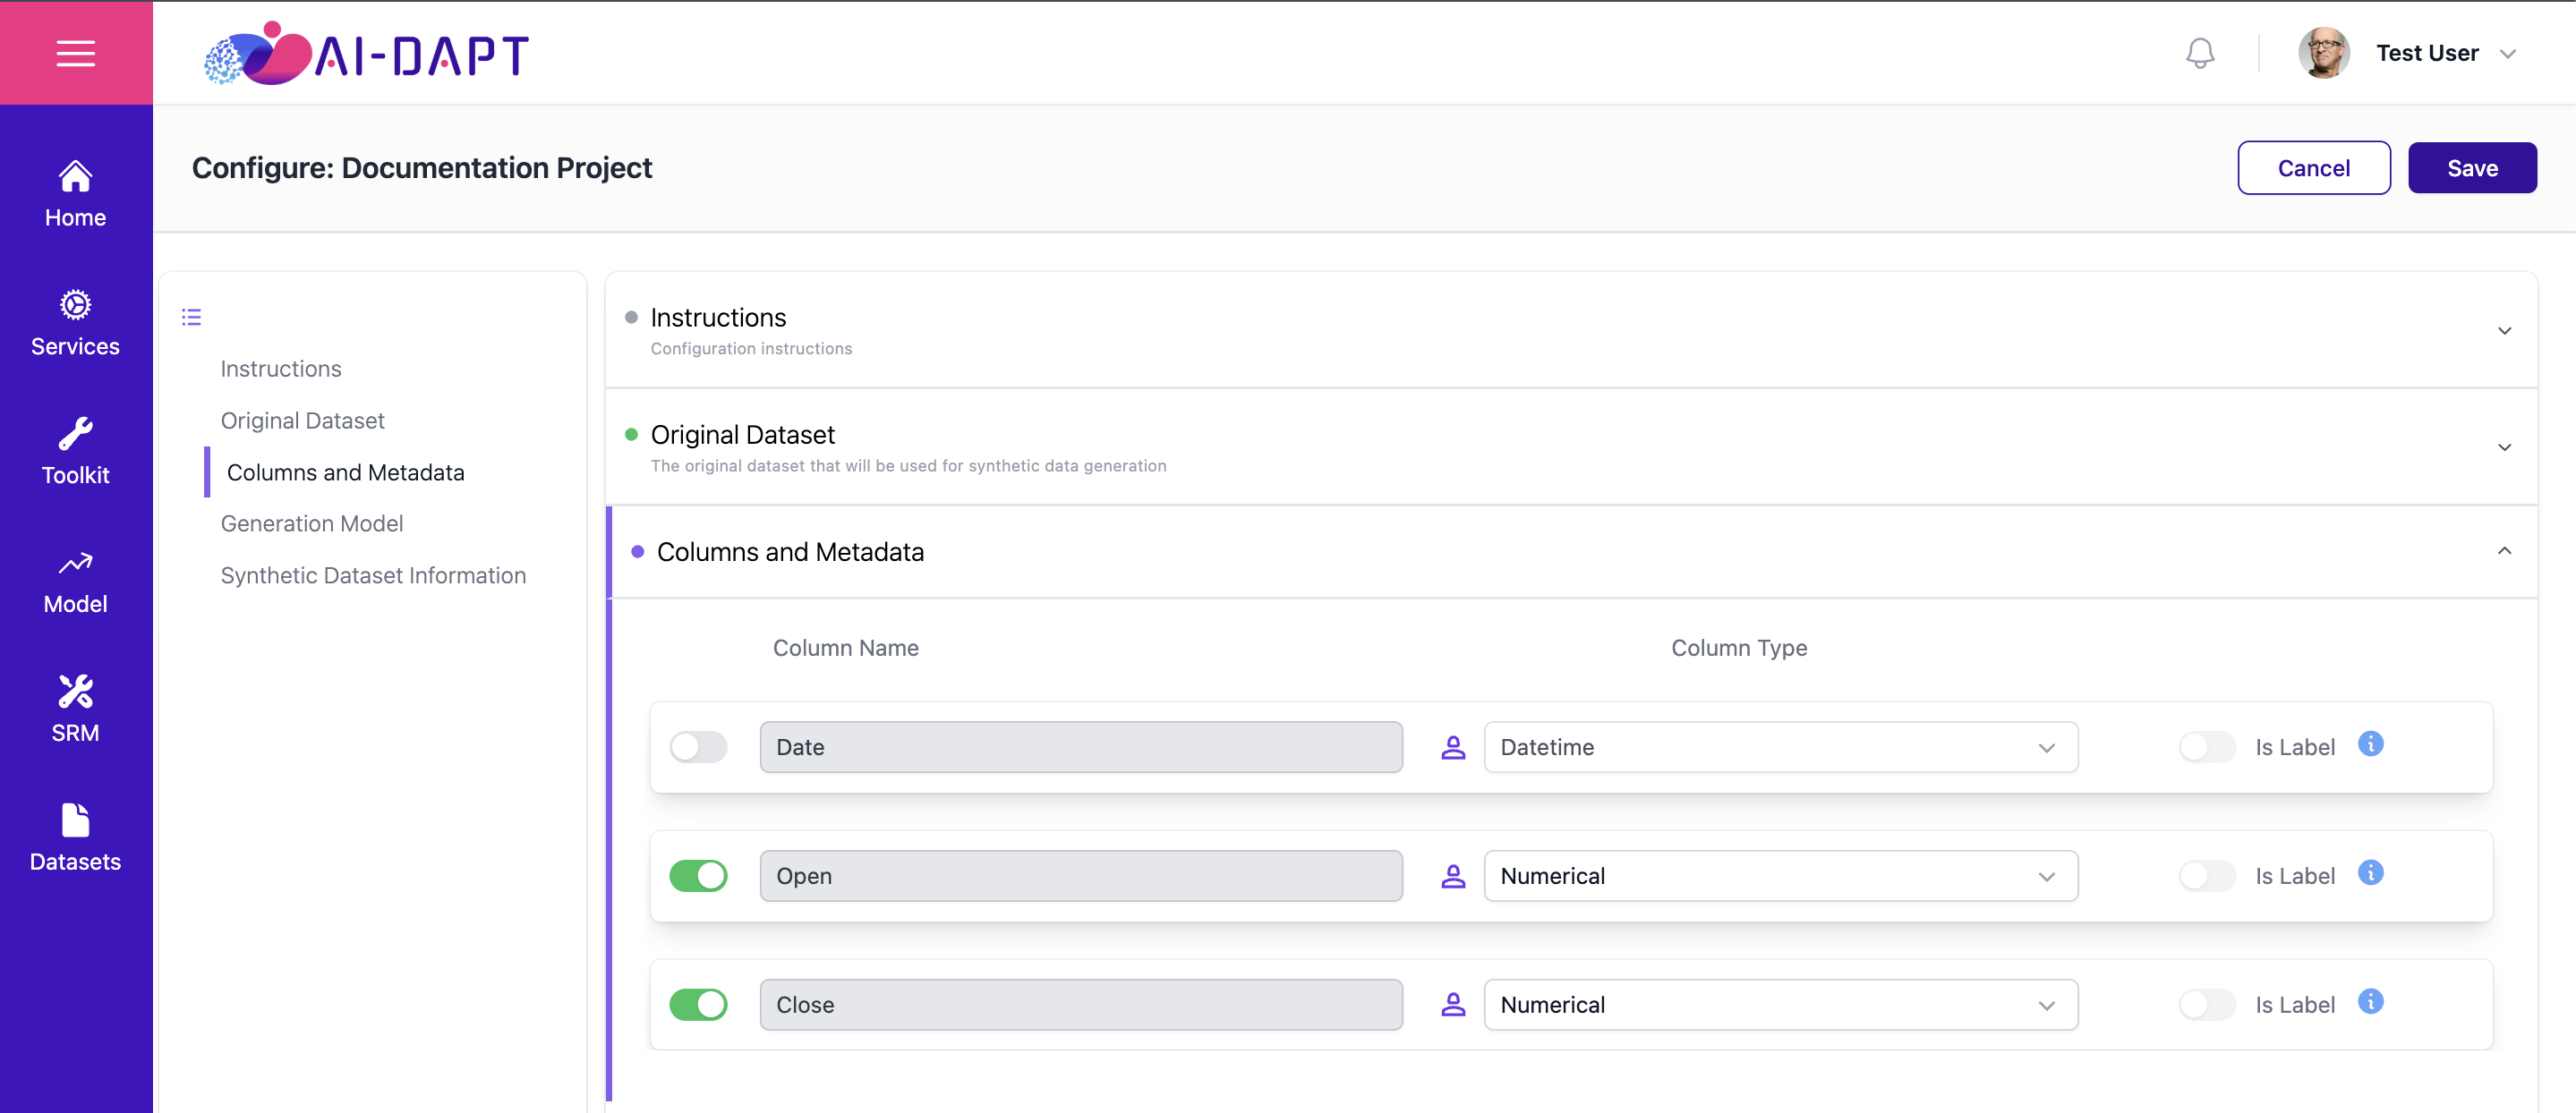Show Is Label info for Date row
The image size is (2576, 1113).
2370,744
